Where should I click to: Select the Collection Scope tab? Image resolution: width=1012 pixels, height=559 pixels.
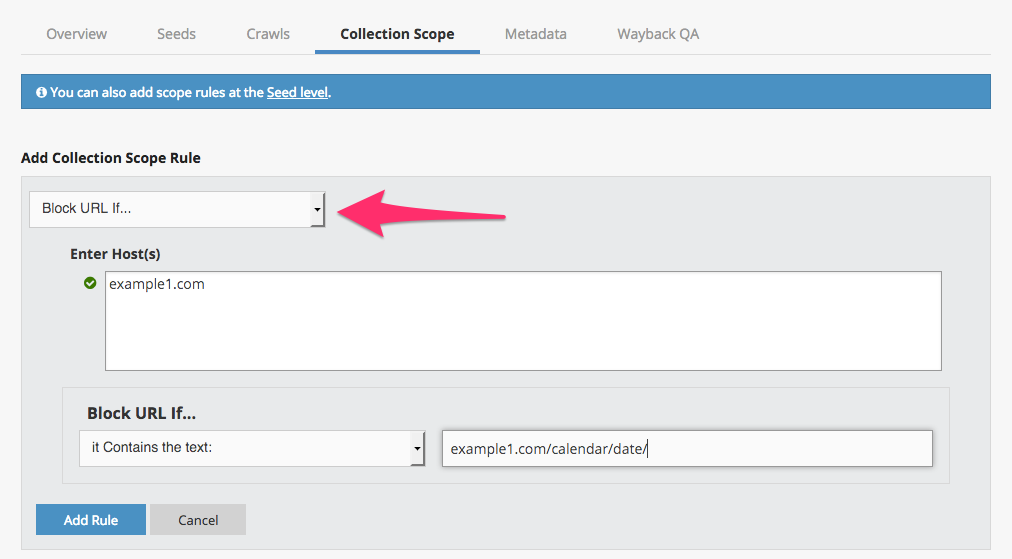tap(397, 34)
